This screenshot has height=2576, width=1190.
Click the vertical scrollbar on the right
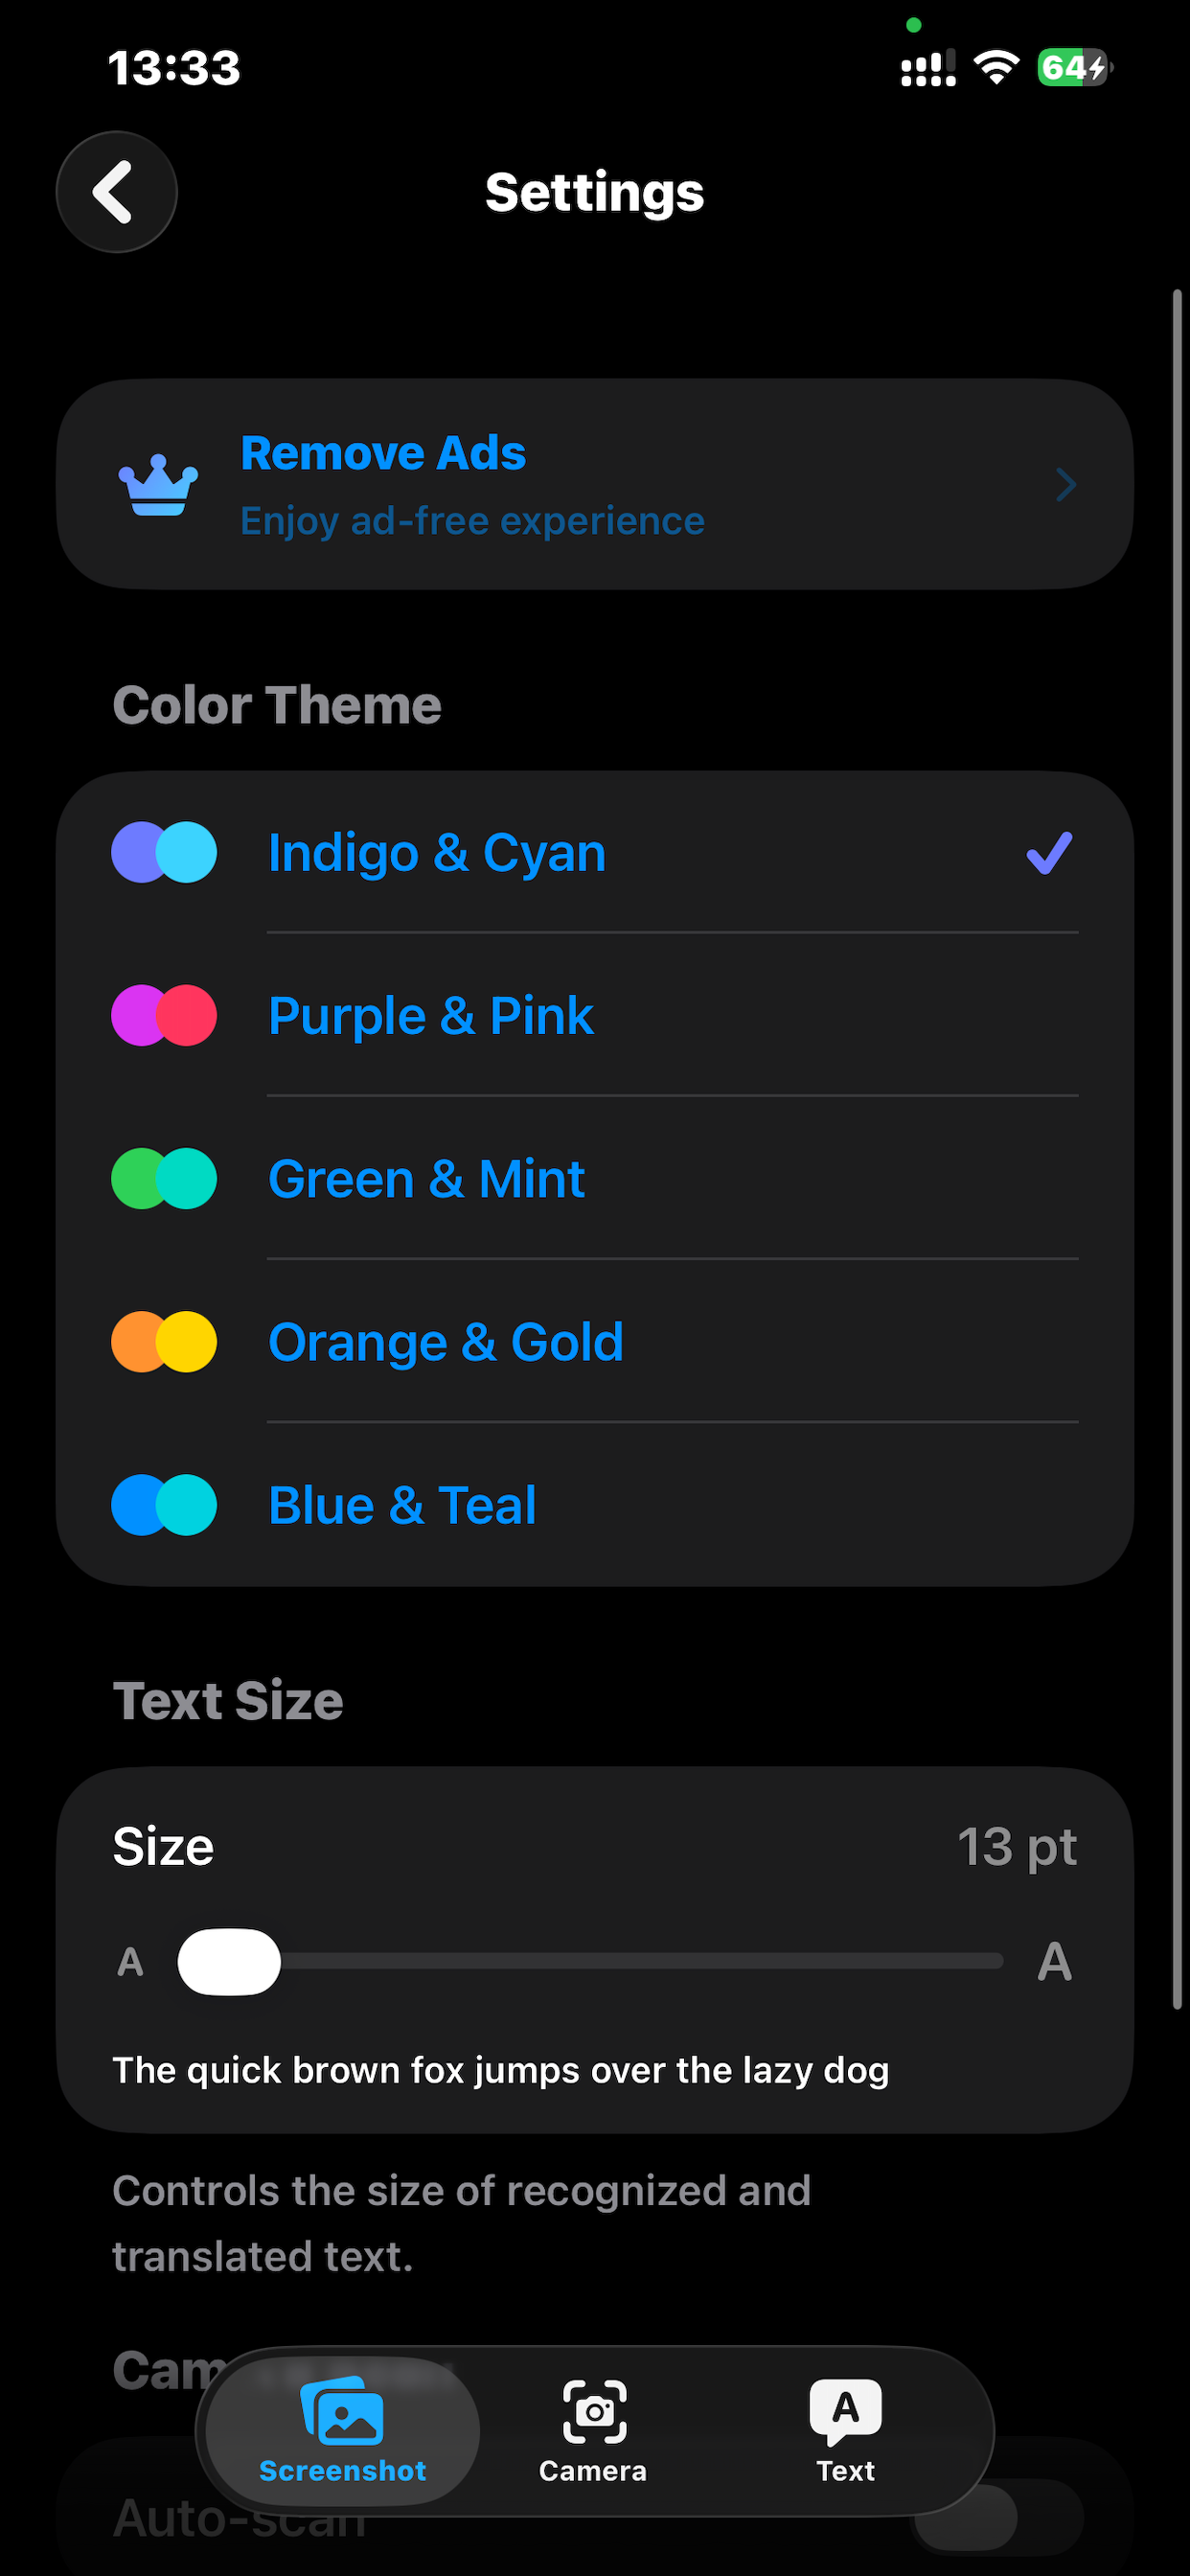coord(1178,1149)
